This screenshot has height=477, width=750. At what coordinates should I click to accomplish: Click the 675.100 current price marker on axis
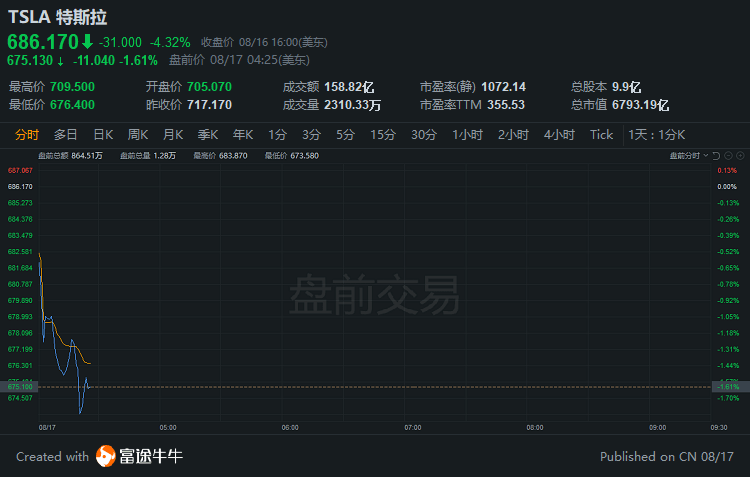pos(21,386)
